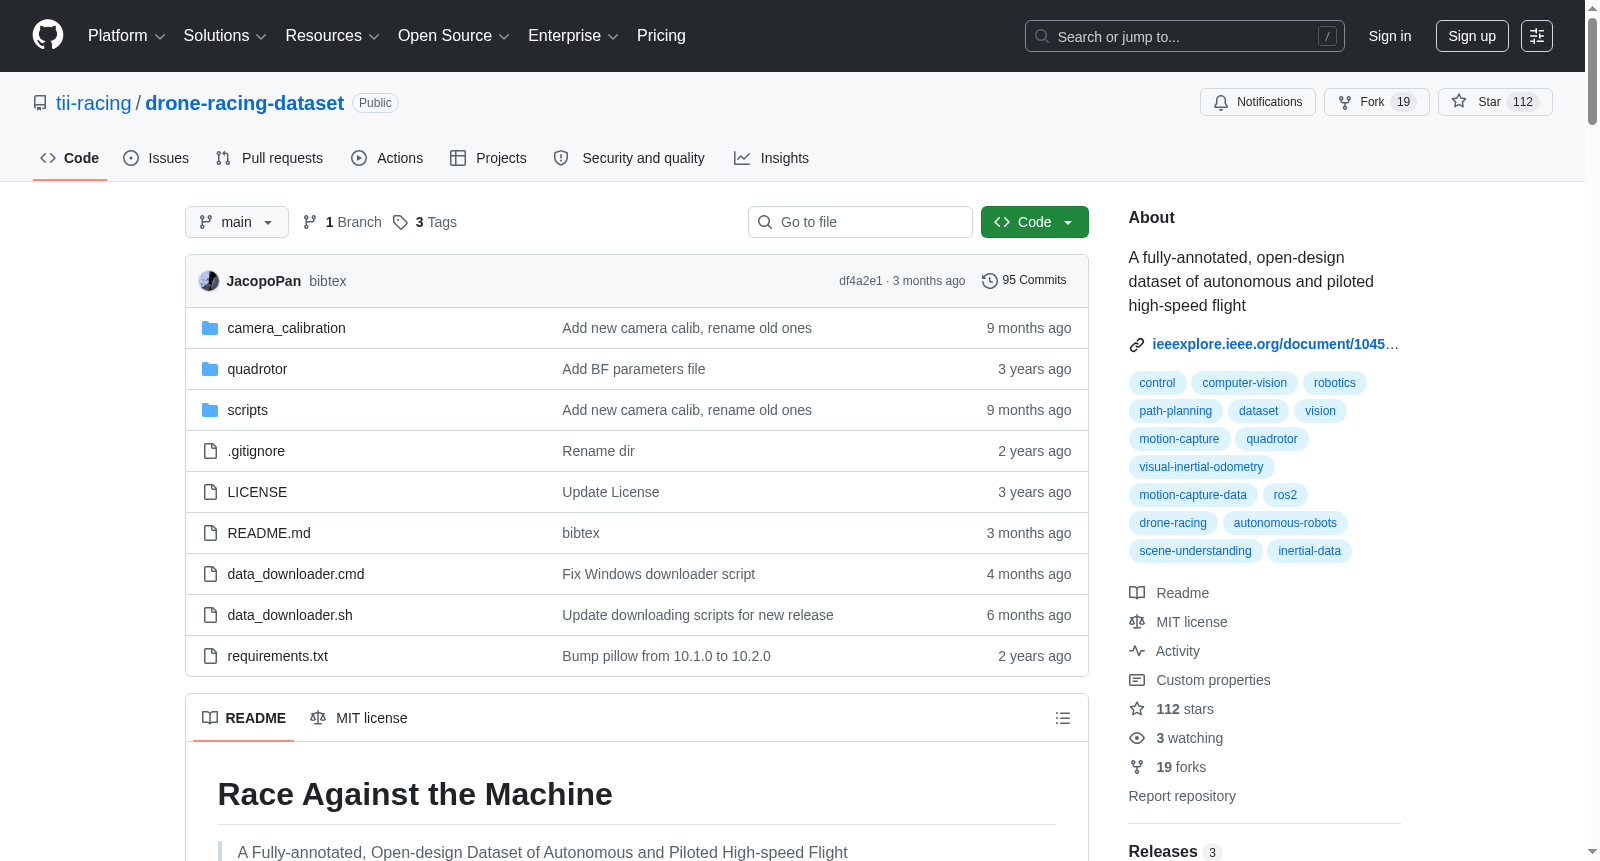Switch to the Insights tab
This screenshot has width=1600, height=861.
point(771,158)
